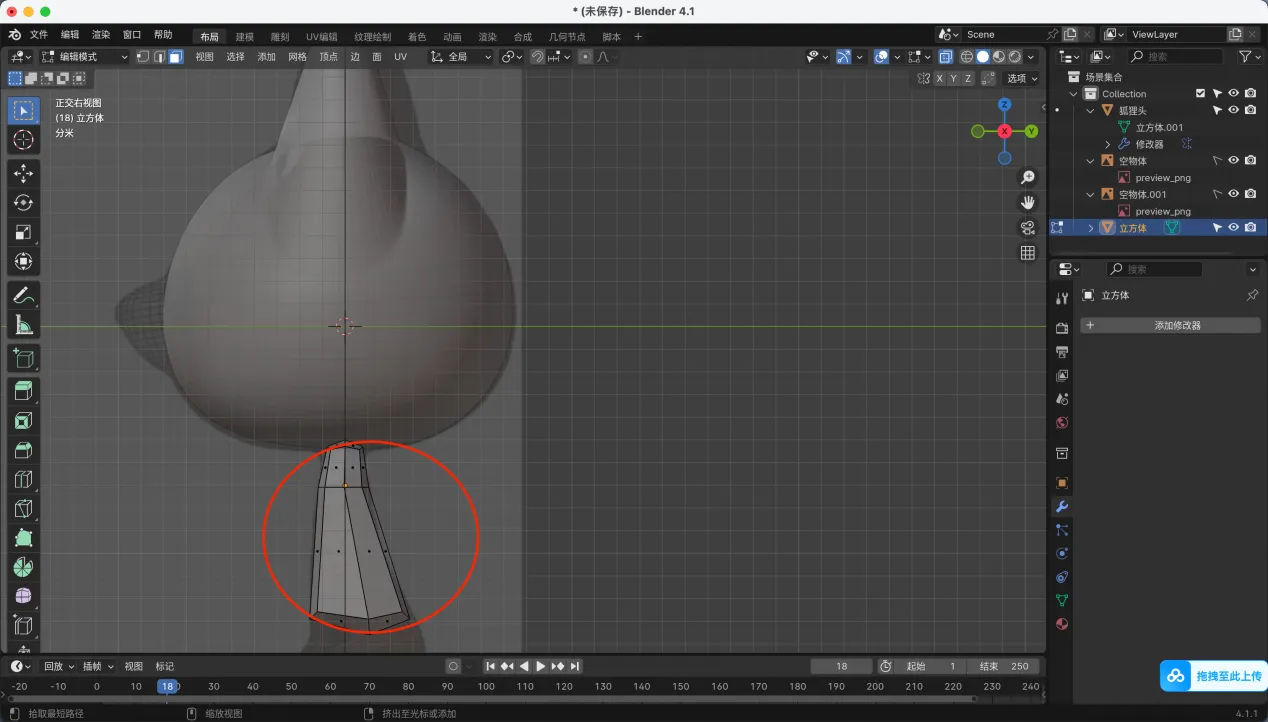
Task: Expand the 修改器 tree item
Action: (1107, 144)
